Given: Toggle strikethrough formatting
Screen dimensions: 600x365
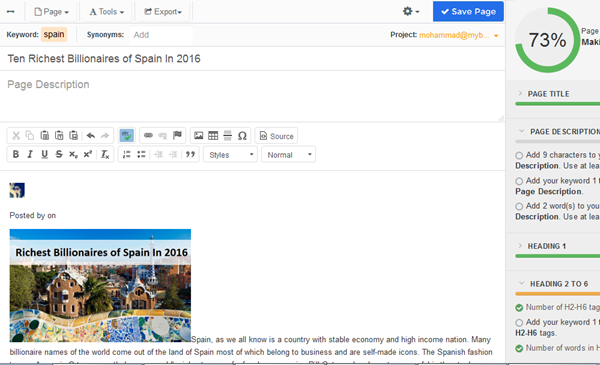Looking at the screenshot, I should point(59,154).
